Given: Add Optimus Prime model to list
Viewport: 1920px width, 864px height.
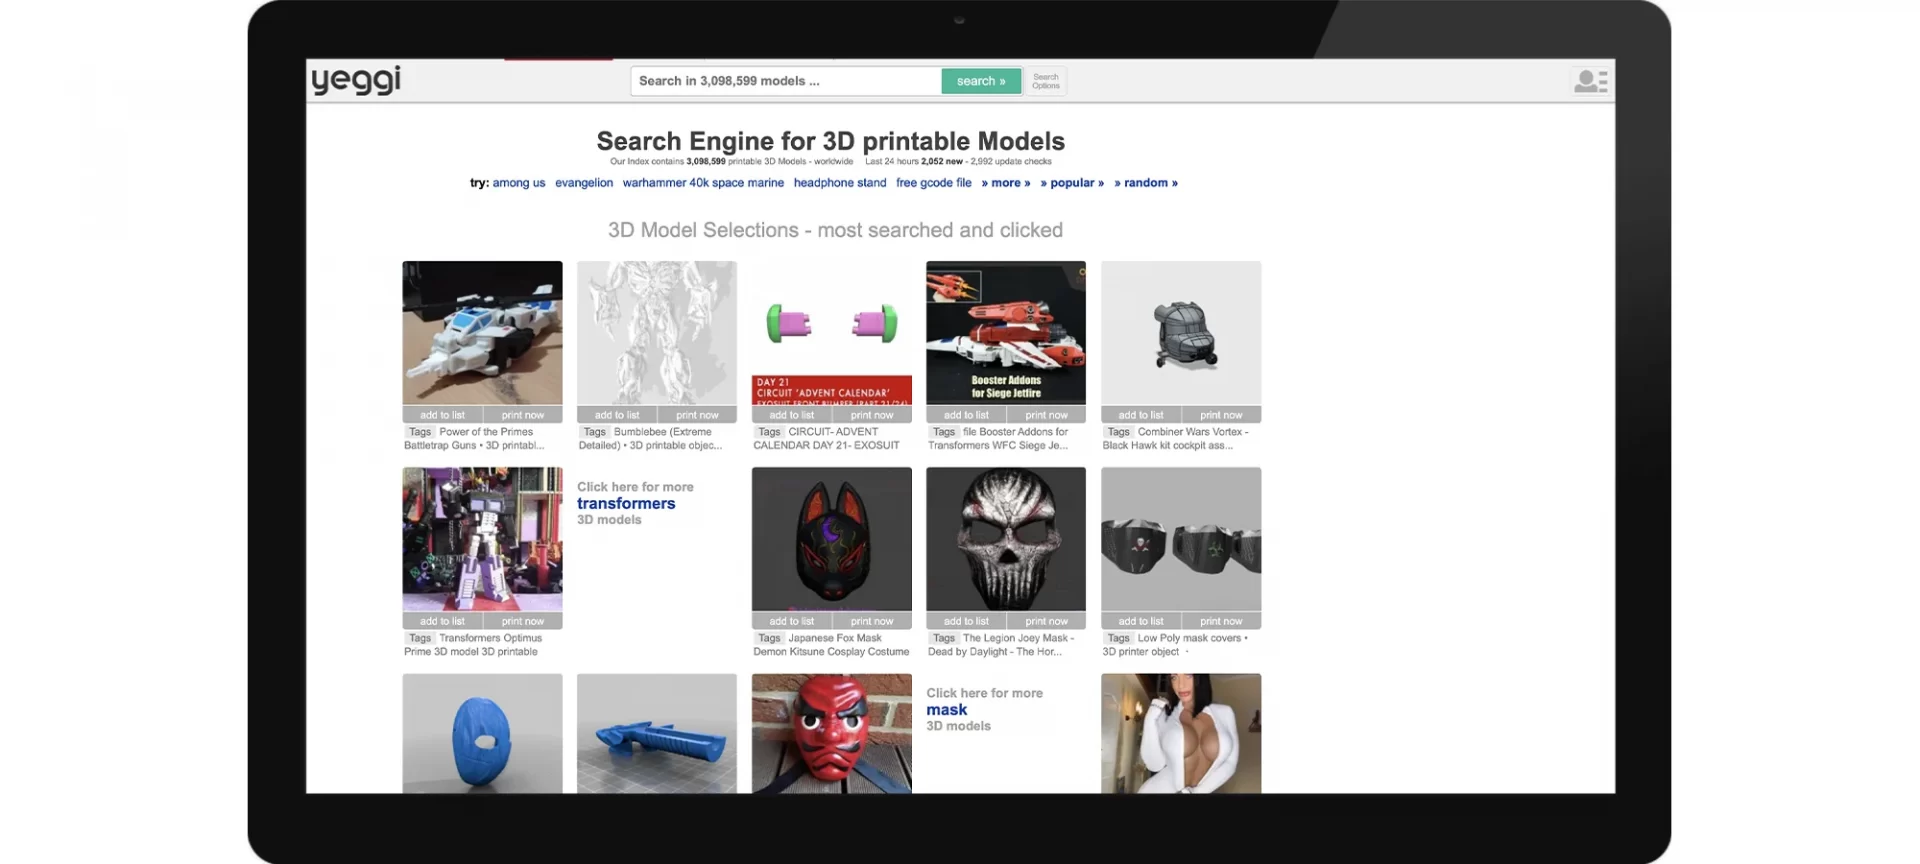Looking at the screenshot, I should 442,621.
